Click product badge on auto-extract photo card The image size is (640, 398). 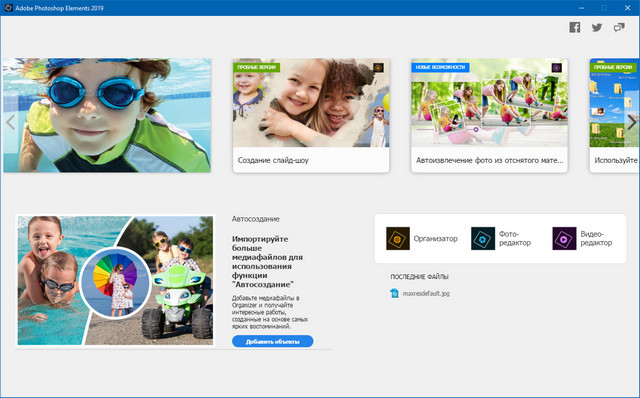coord(557,68)
